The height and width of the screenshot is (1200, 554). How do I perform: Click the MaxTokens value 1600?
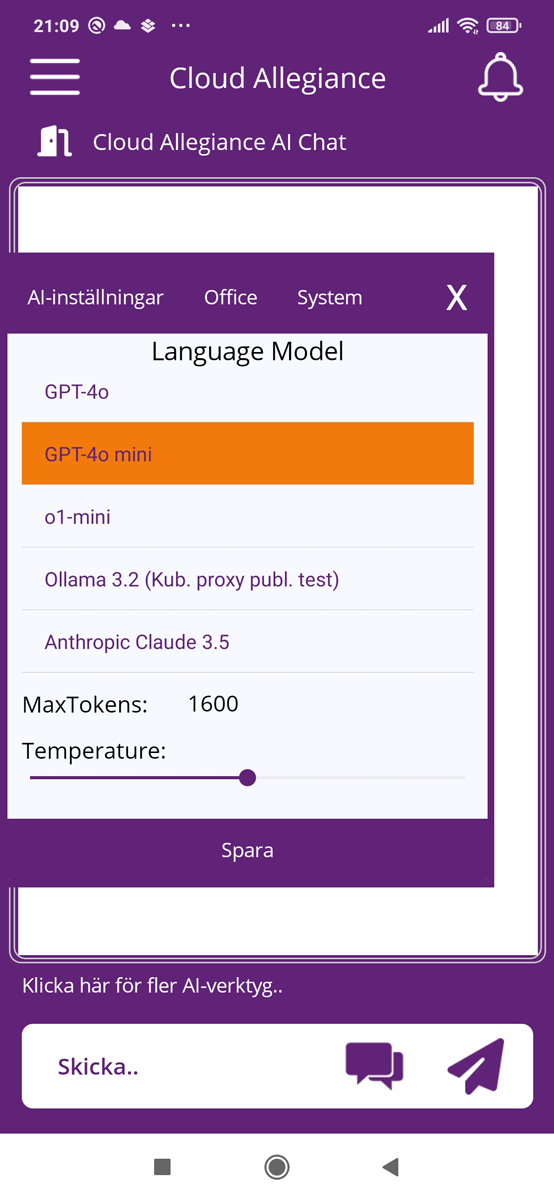[x=213, y=704]
